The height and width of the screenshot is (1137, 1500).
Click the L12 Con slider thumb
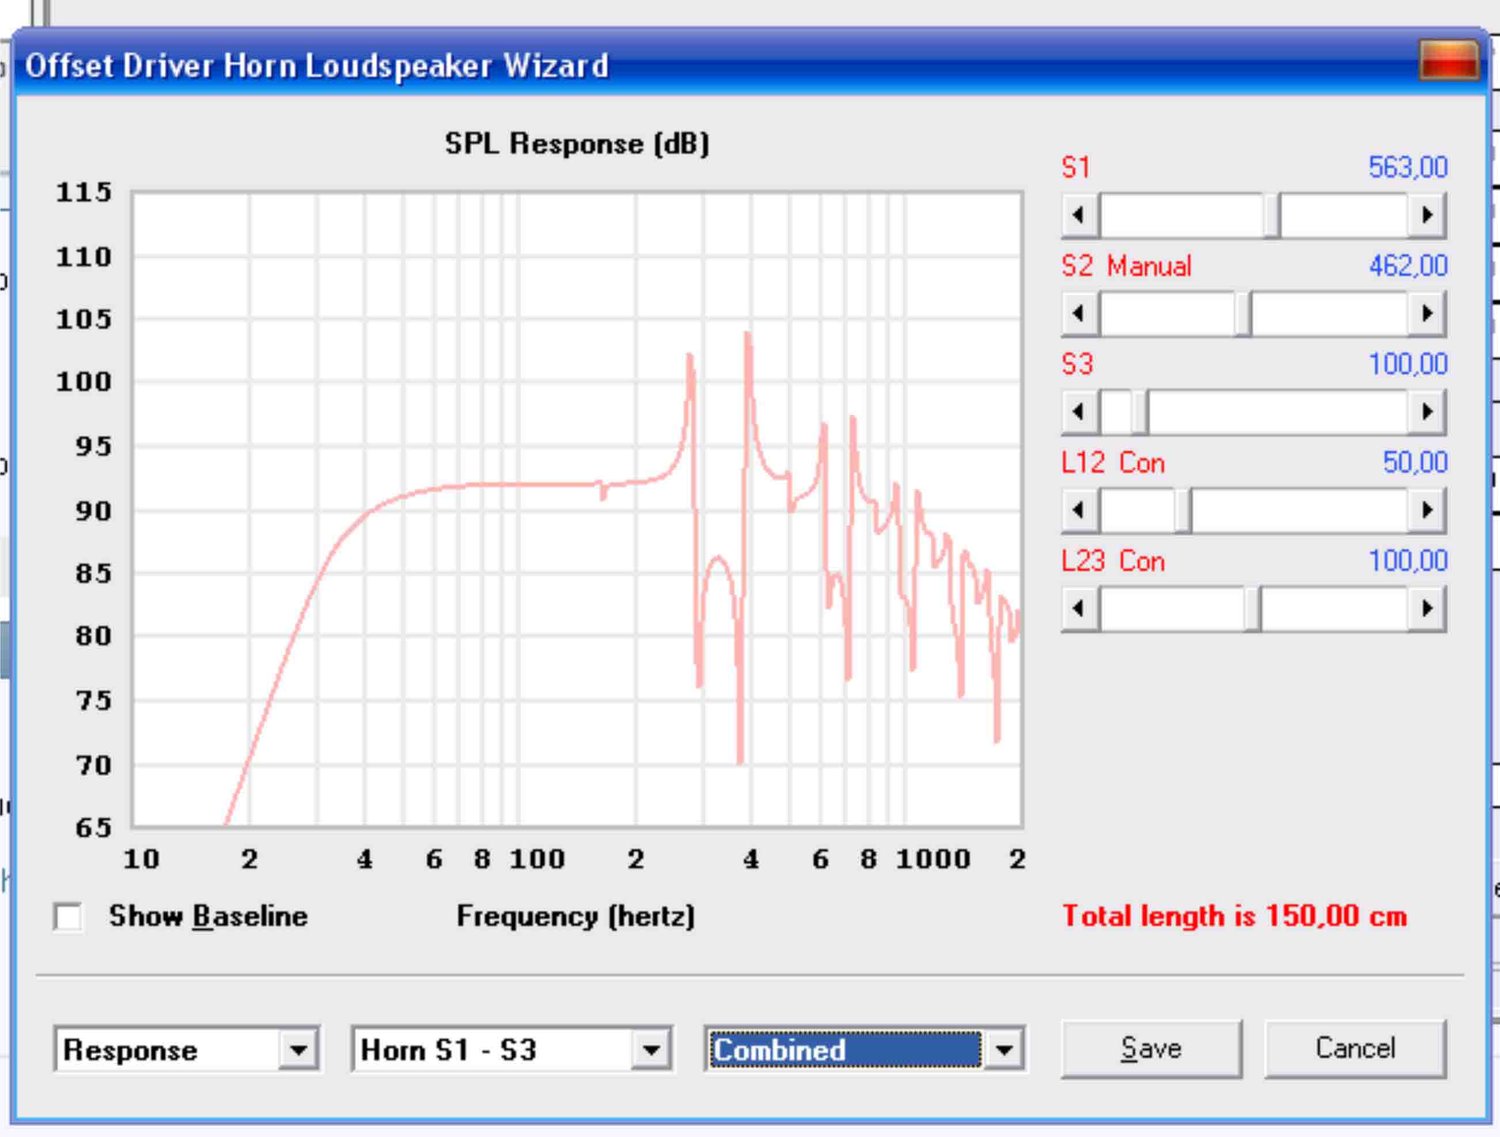pos(1183,511)
